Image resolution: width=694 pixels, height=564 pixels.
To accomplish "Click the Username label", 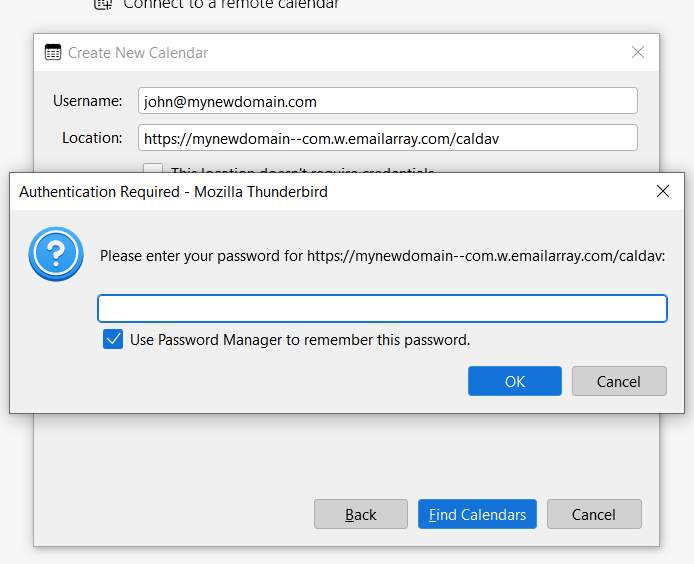I will [87, 101].
